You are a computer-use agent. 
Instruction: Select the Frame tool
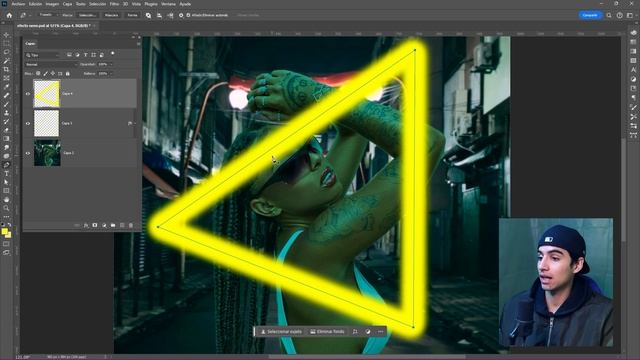pyautogui.click(x=6, y=78)
